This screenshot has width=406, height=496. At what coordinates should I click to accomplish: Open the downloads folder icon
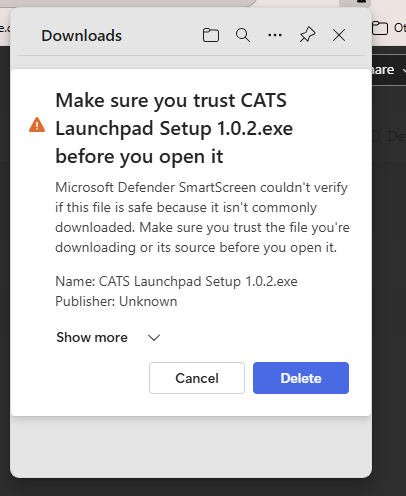coord(211,35)
